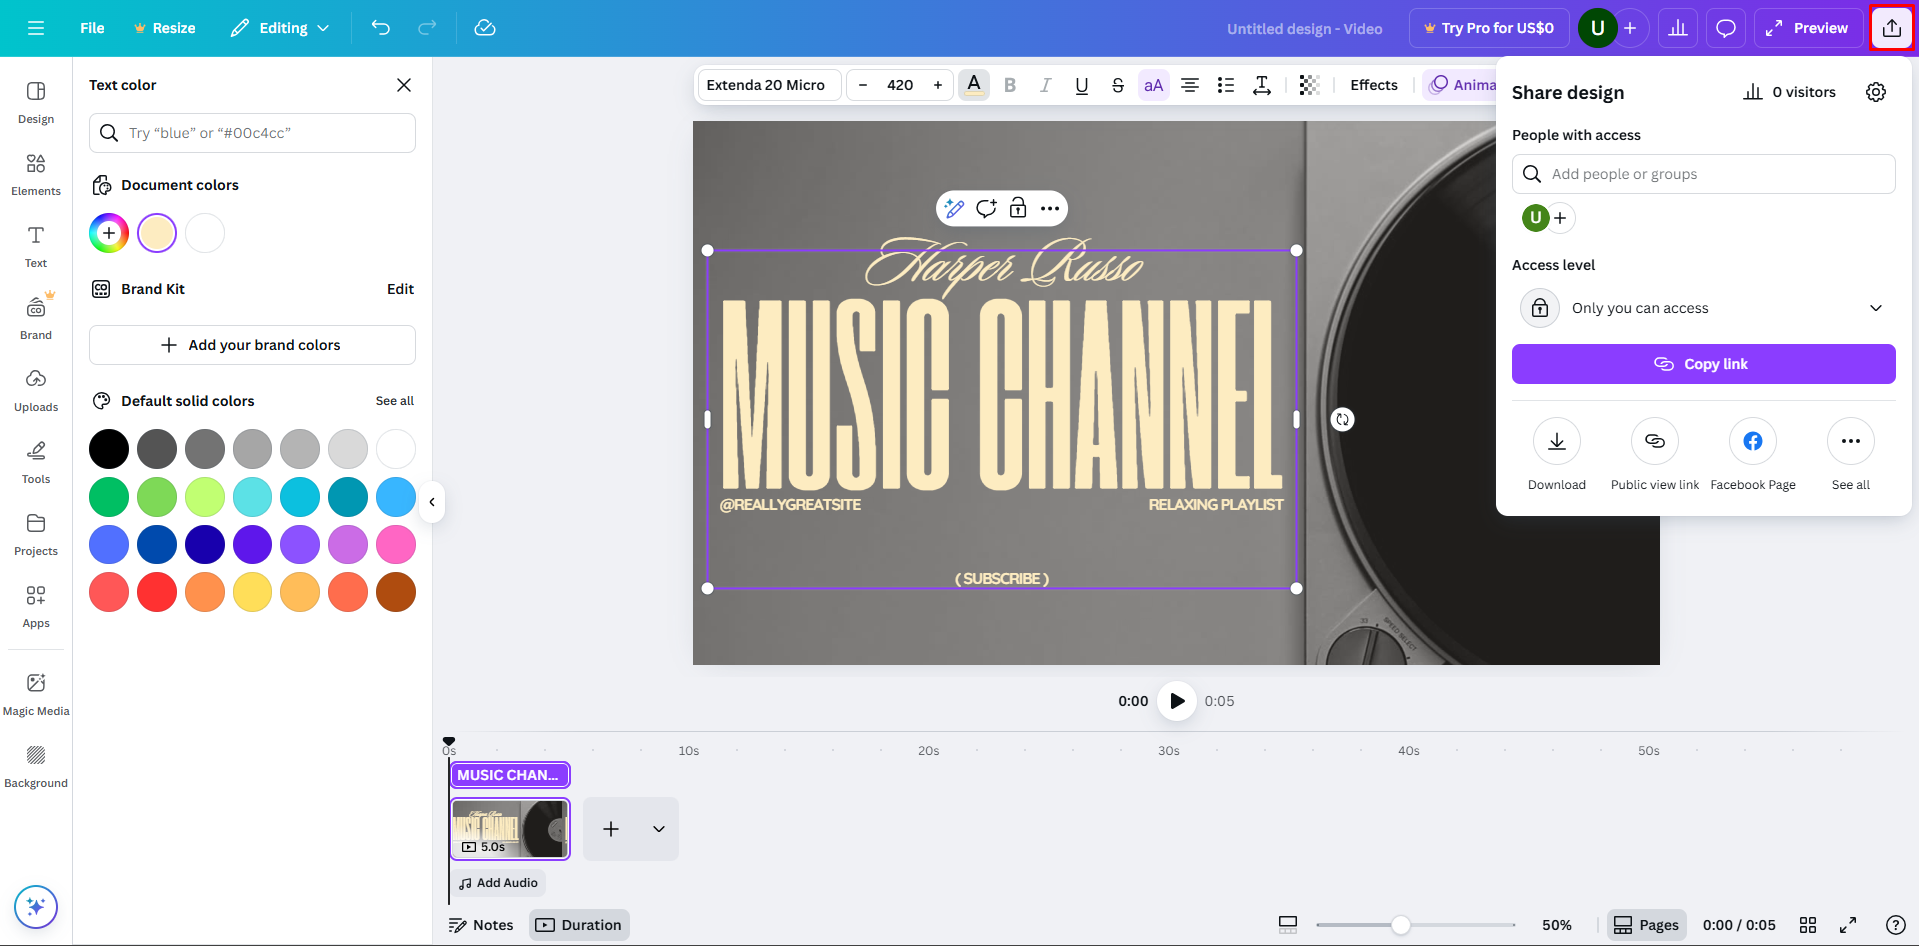Open the File menu

tap(91, 28)
